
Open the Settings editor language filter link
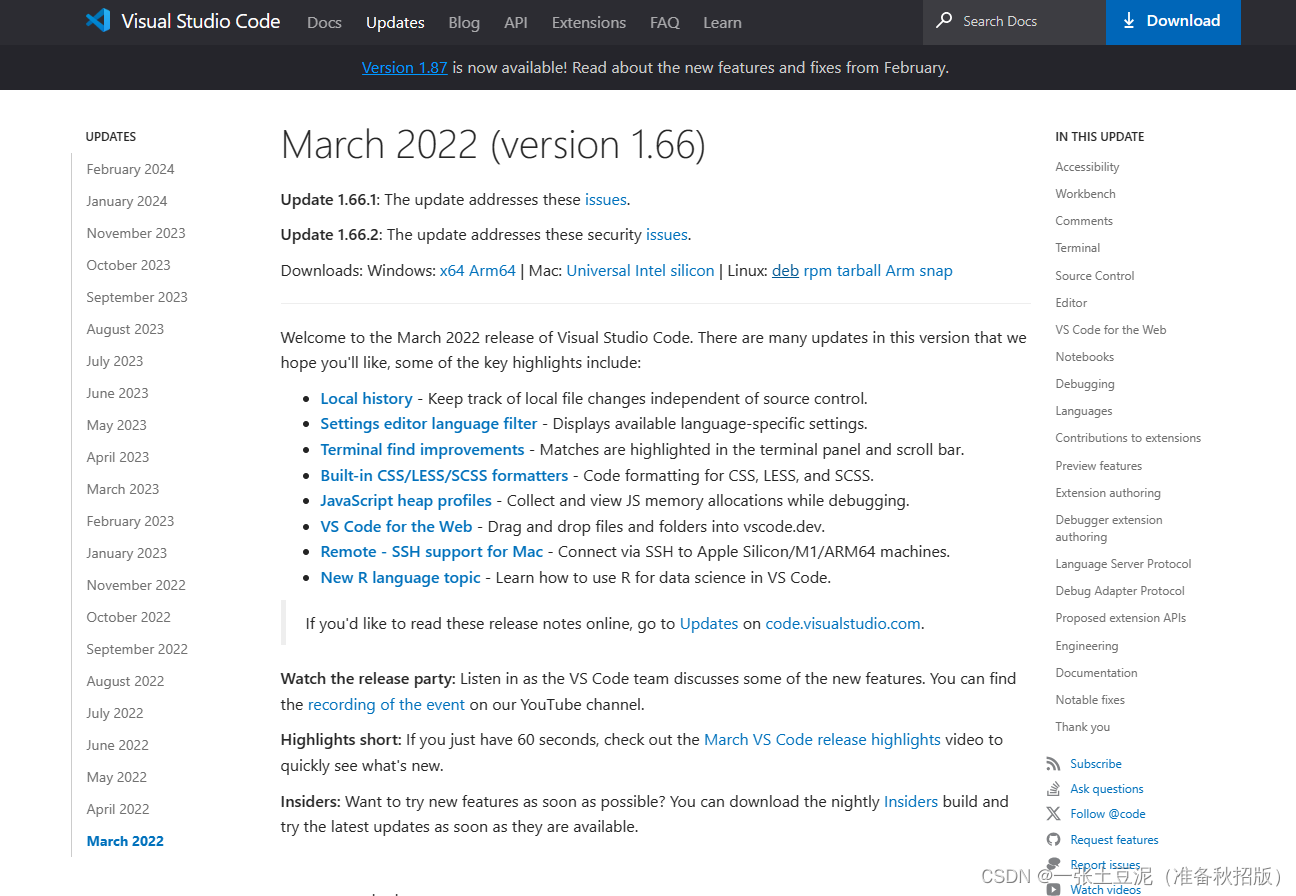coord(429,424)
